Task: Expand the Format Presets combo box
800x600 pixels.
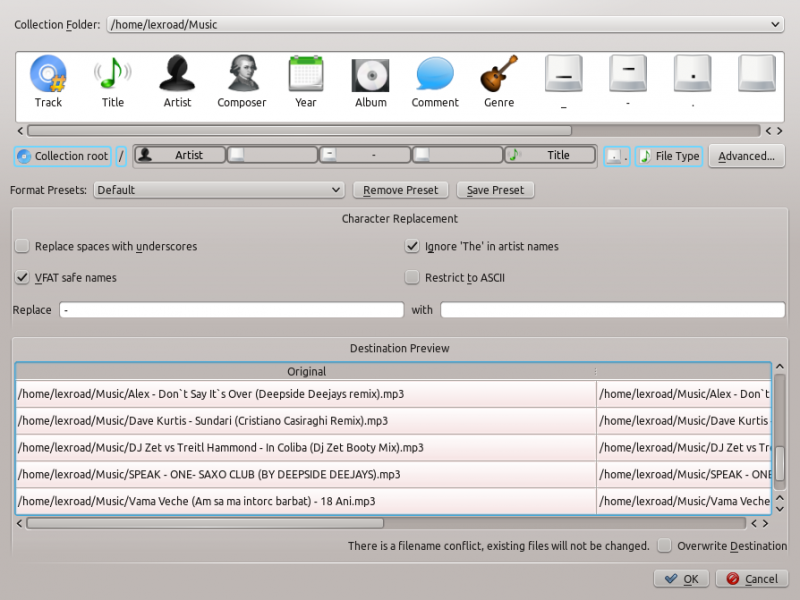Action: [x=219, y=190]
